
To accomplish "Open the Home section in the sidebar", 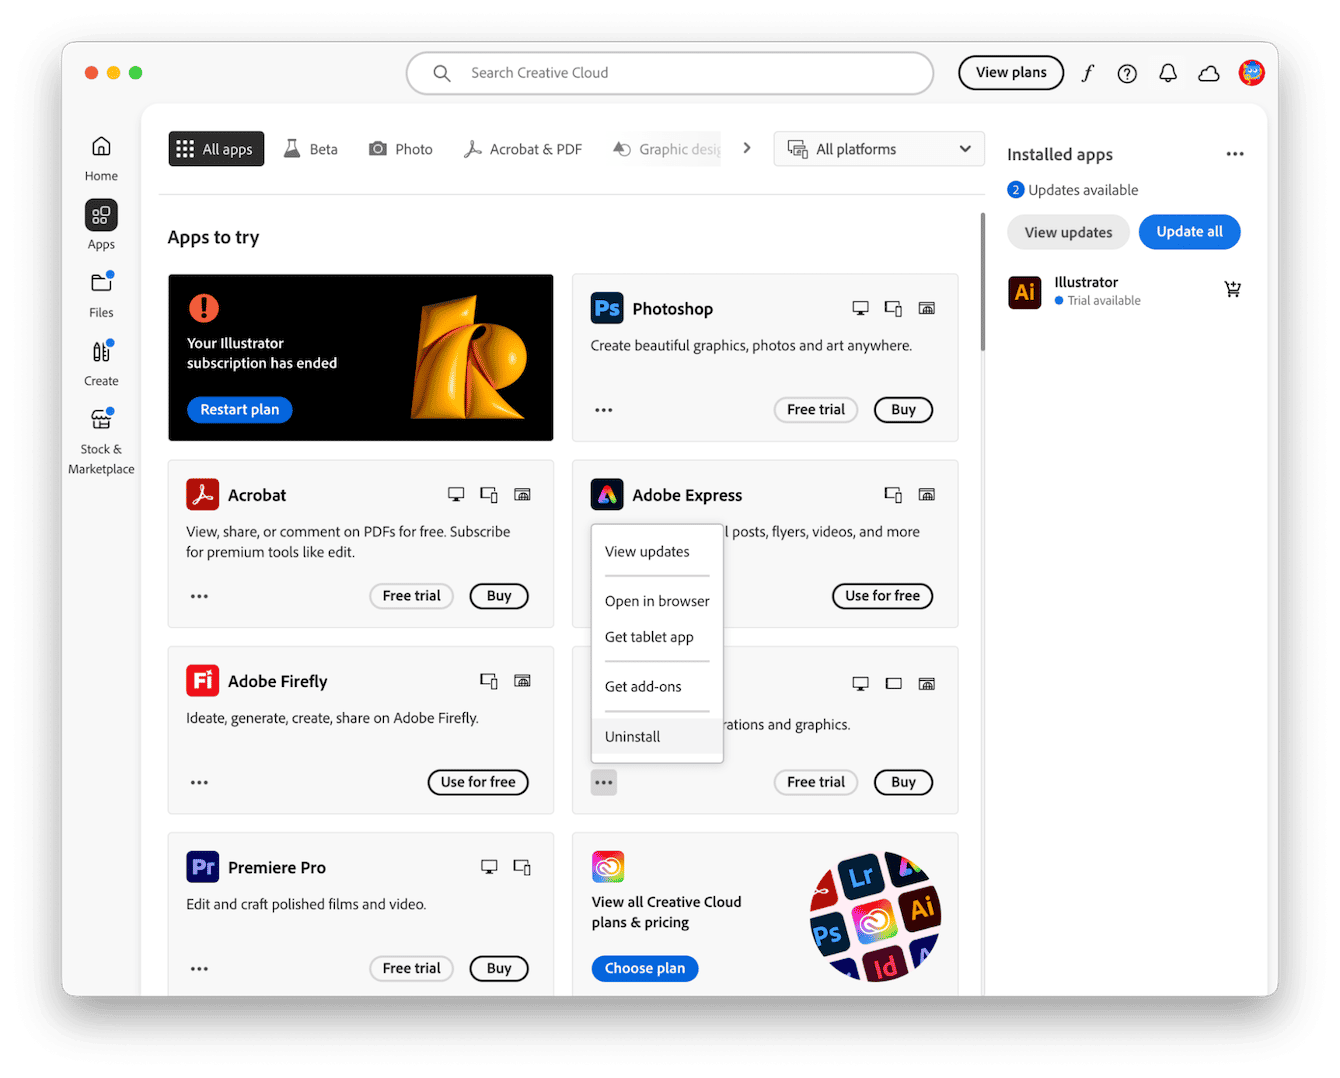I will pyautogui.click(x=100, y=158).
